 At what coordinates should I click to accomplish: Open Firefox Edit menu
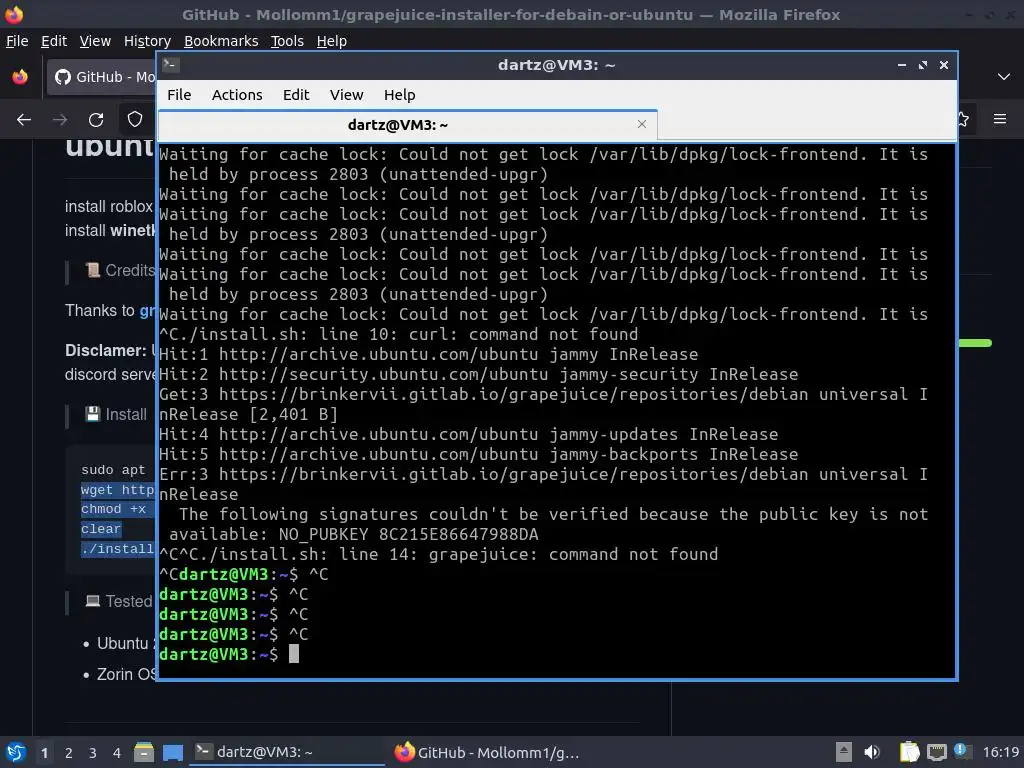tap(54, 40)
